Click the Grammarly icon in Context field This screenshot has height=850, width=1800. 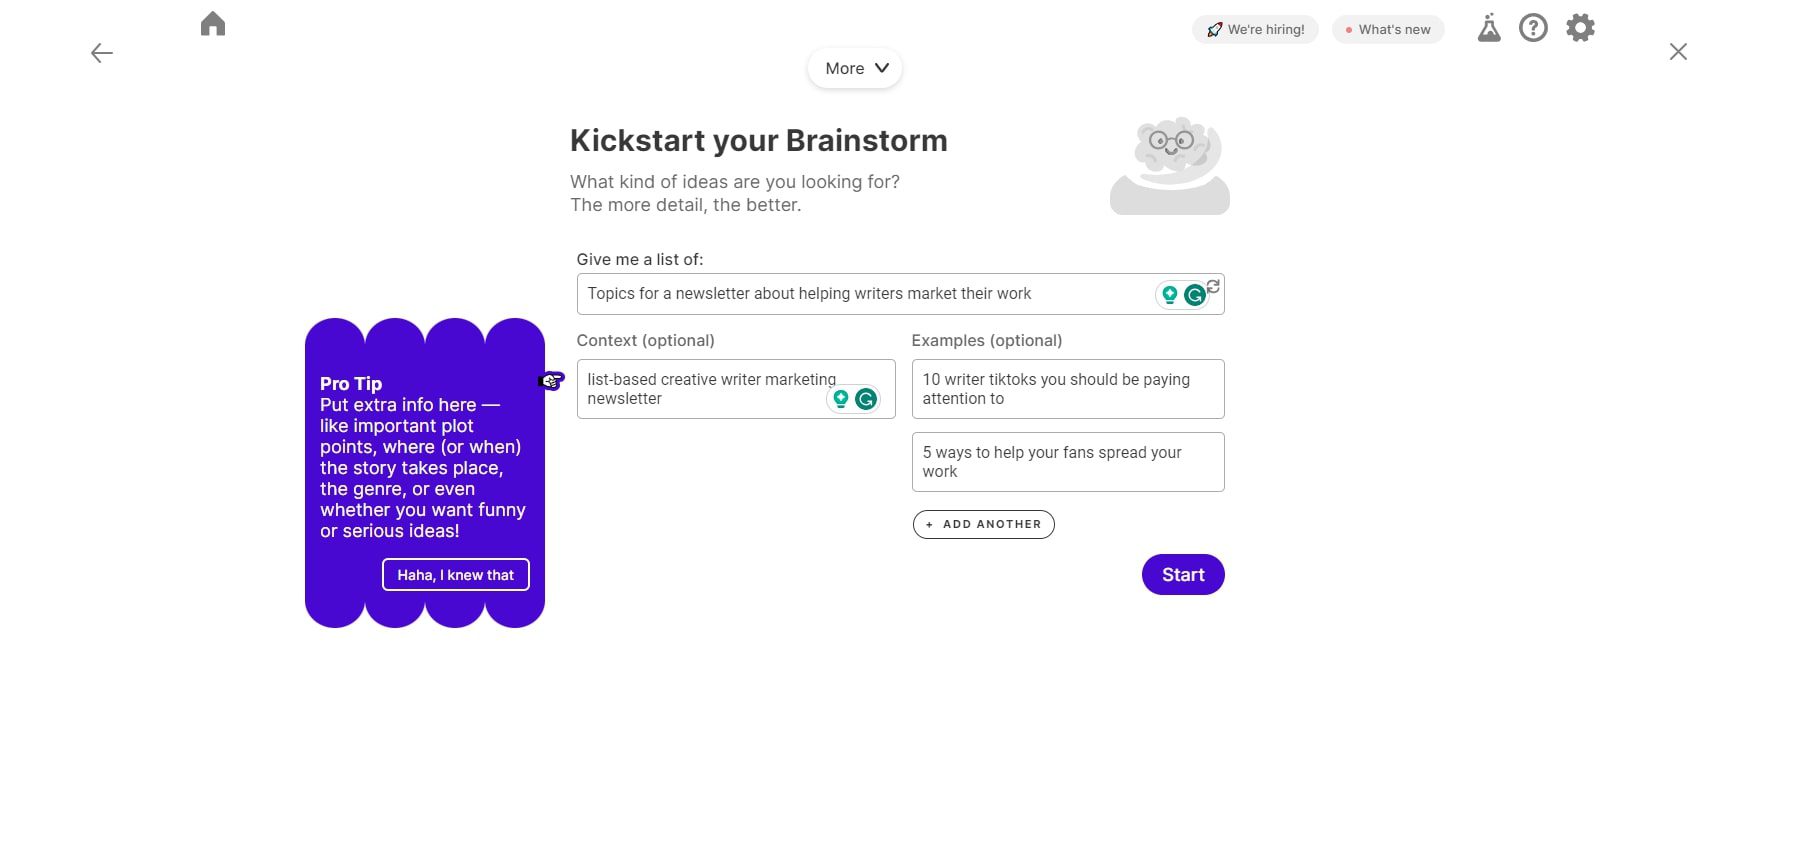tap(866, 399)
